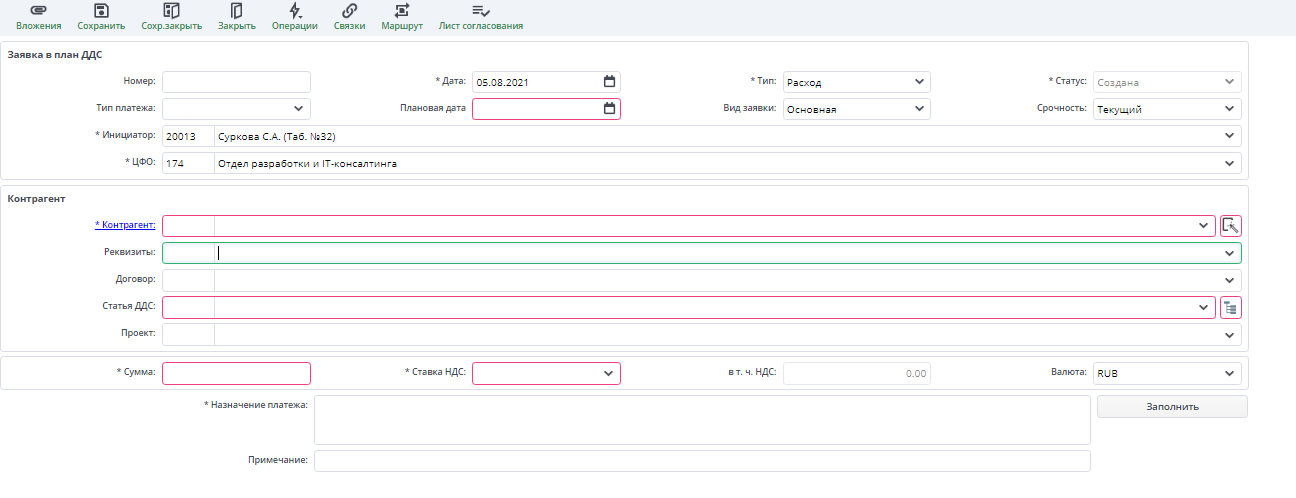
Task: Open calendar picker in Дата field
Action: point(609,82)
